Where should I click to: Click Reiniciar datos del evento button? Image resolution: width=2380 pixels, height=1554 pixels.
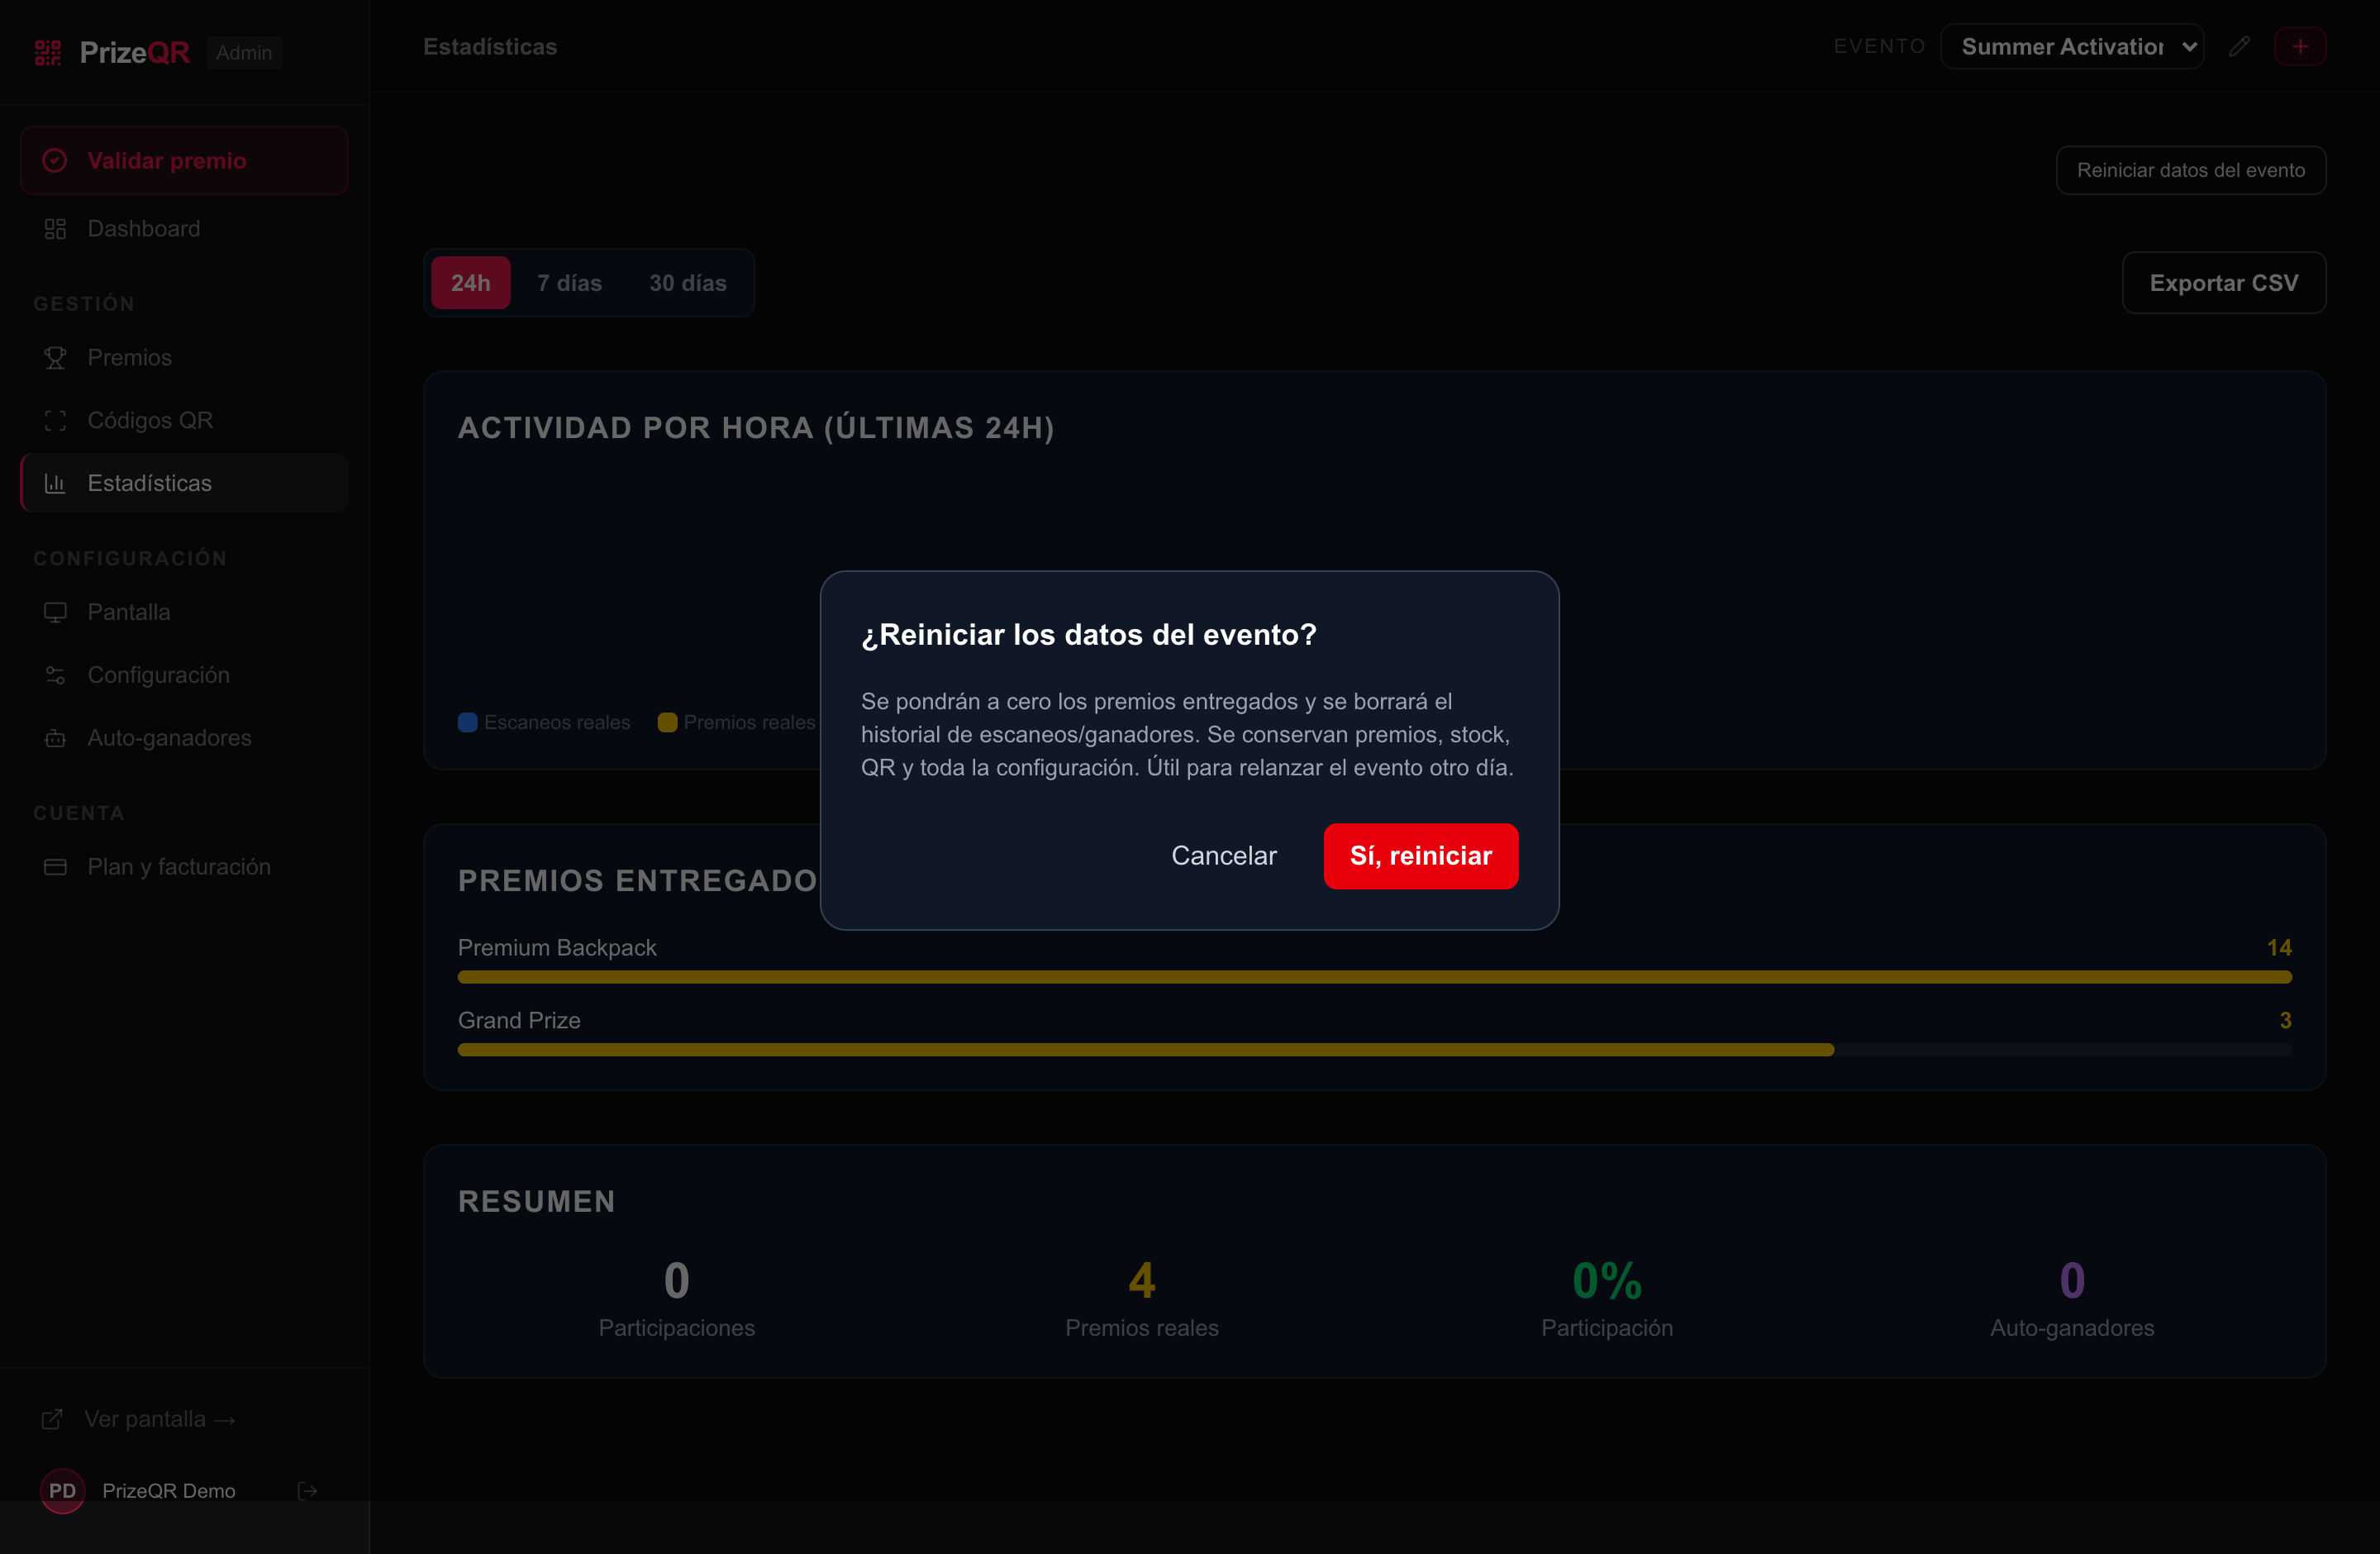click(x=2191, y=170)
